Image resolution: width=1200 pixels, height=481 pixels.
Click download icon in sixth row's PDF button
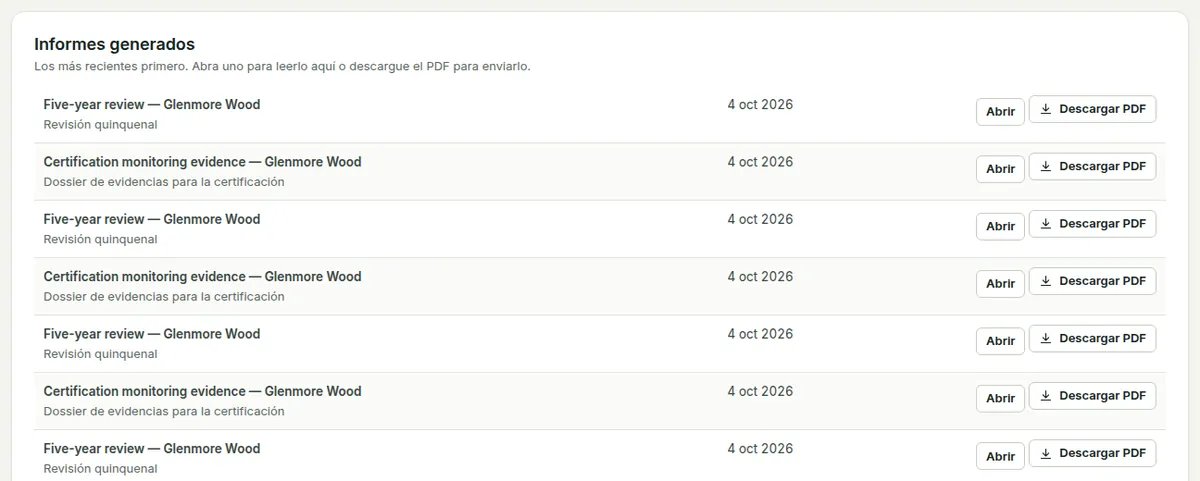[x=1046, y=396]
